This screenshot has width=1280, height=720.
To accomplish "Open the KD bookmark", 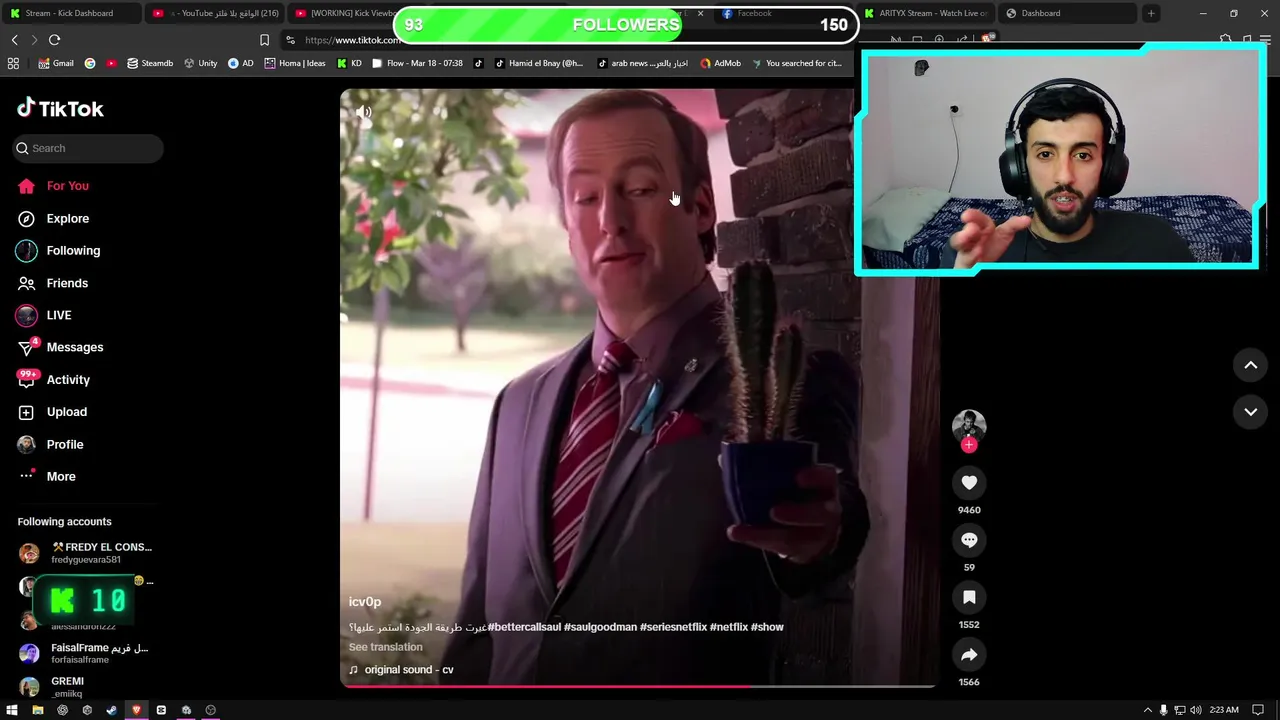I will (349, 63).
